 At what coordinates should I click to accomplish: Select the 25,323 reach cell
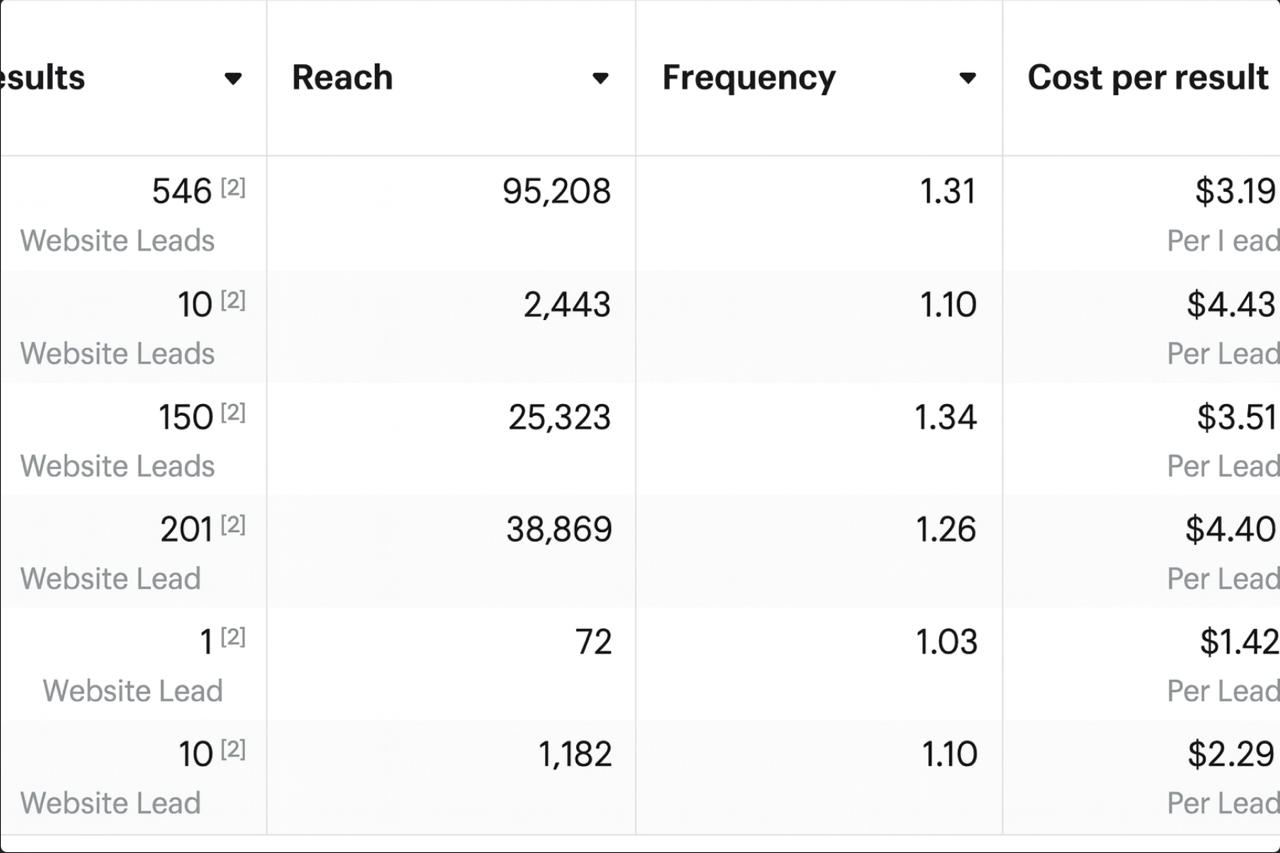(559, 417)
